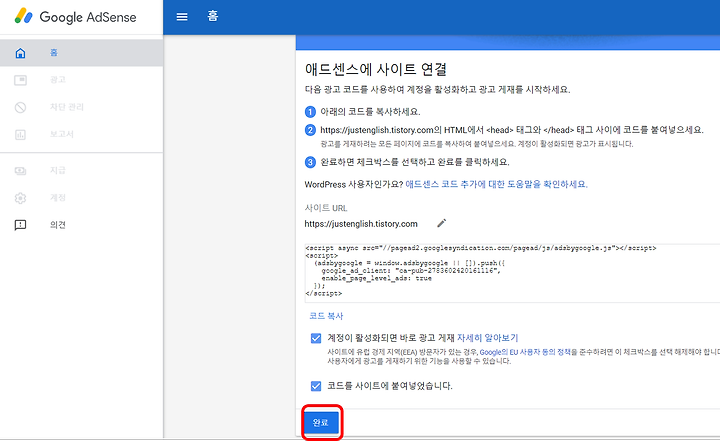
Task: Click the 의견 feedback icon
Action: pyautogui.click(x=20, y=225)
